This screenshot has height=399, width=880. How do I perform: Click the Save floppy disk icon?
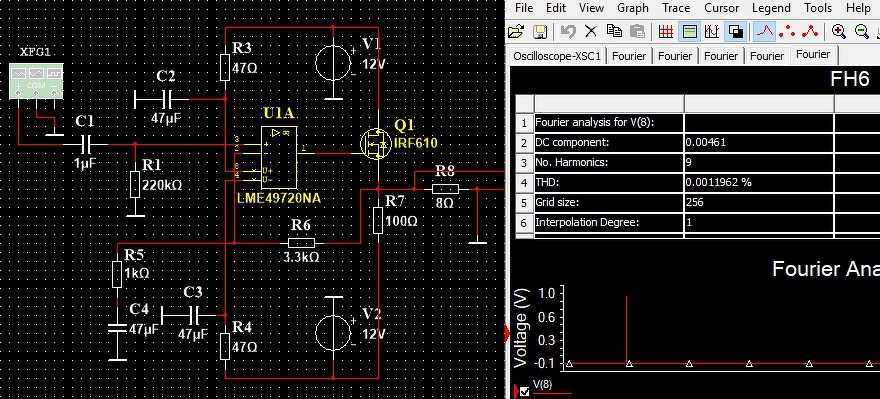(x=539, y=31)
